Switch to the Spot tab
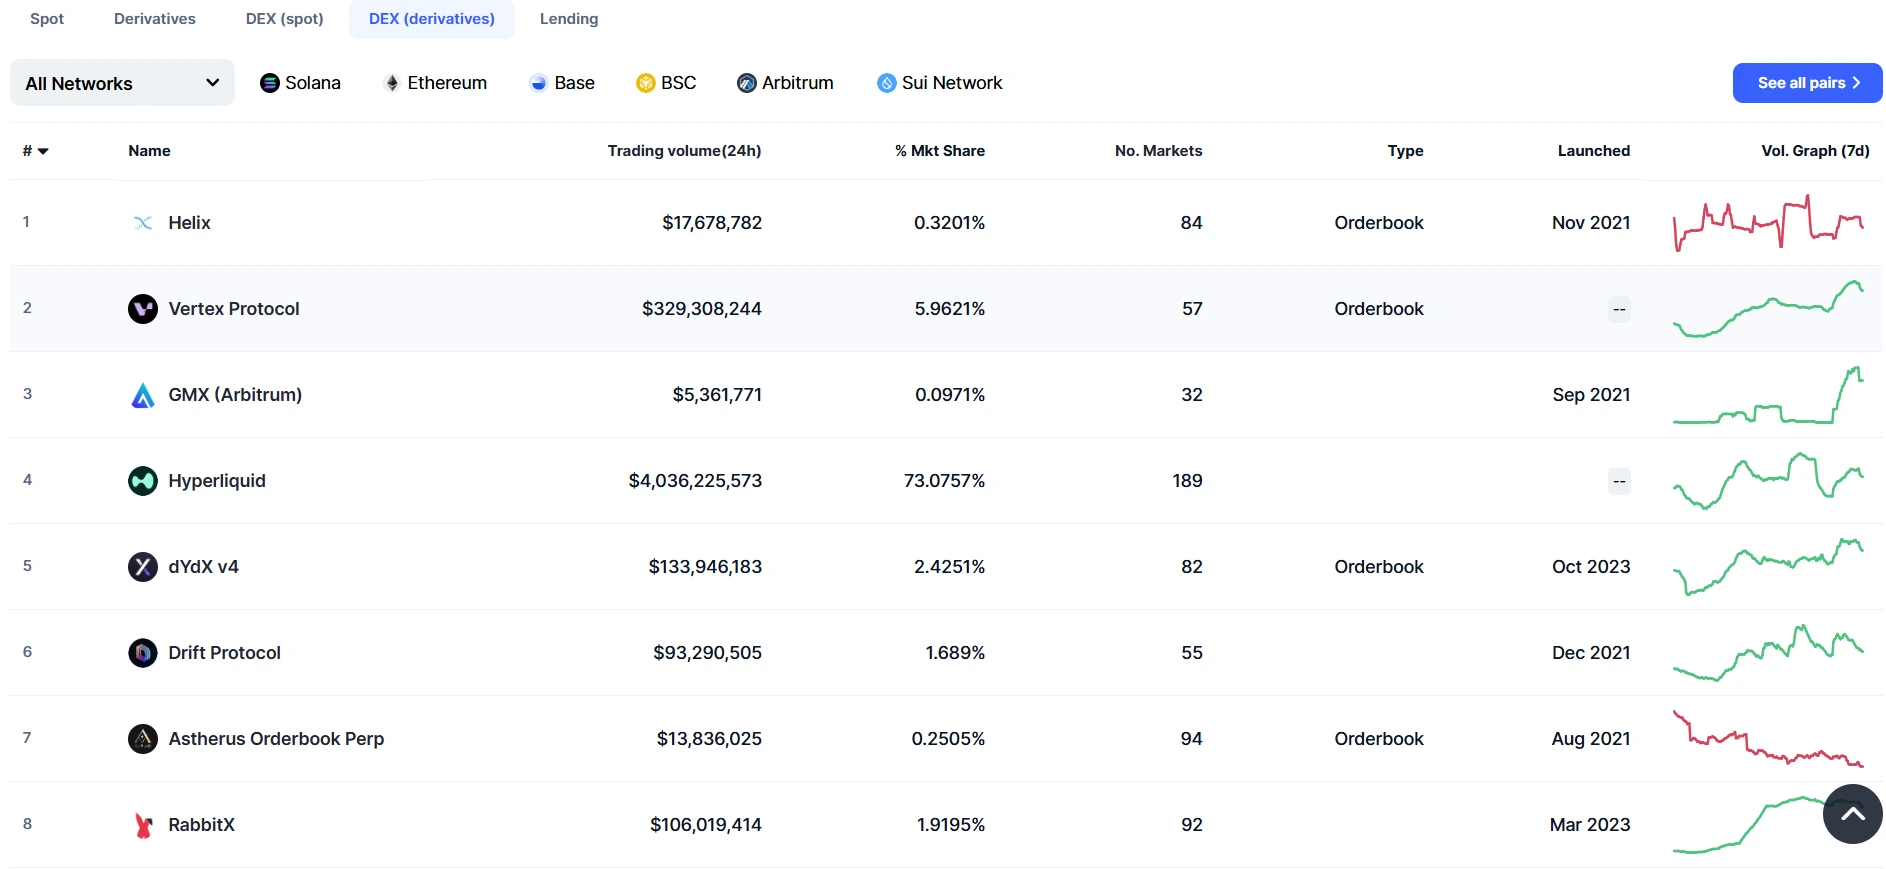The width and height of the screenshot is (1886, 869). (x=47, y=19)
